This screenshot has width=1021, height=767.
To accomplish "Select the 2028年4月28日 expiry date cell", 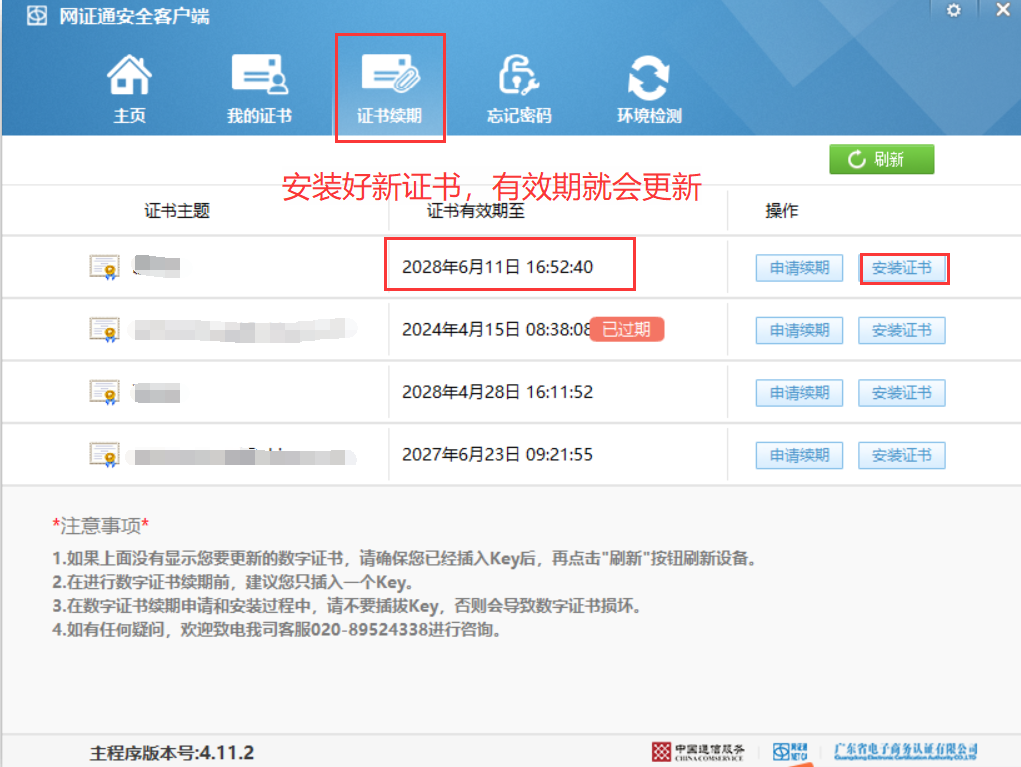I will click(497, 392).
